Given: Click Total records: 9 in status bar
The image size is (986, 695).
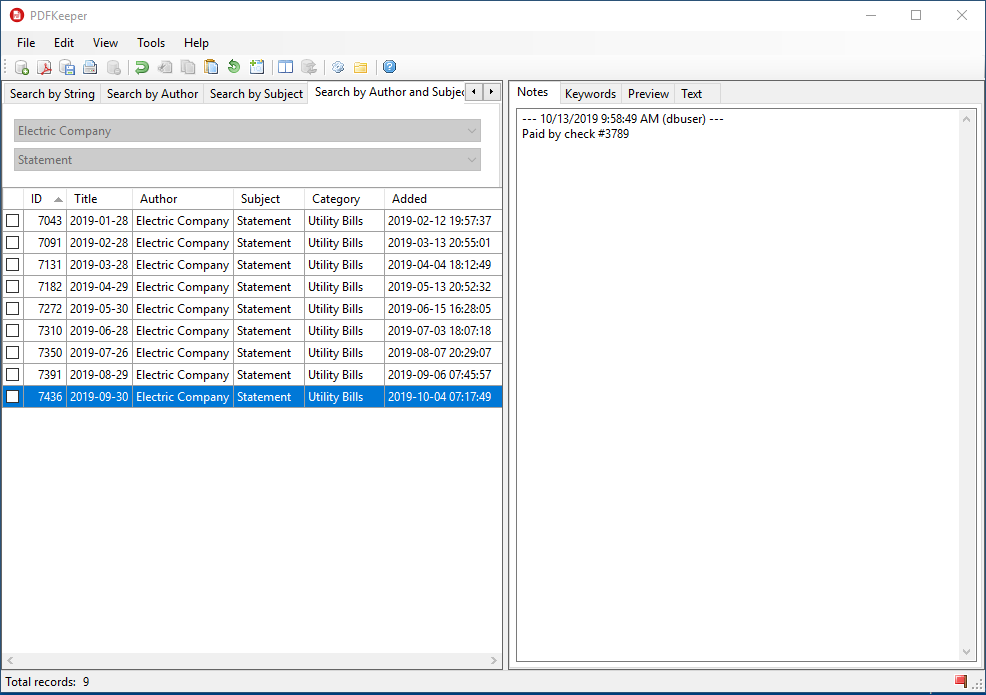Looking at the screenshot, I should point(47,682).
